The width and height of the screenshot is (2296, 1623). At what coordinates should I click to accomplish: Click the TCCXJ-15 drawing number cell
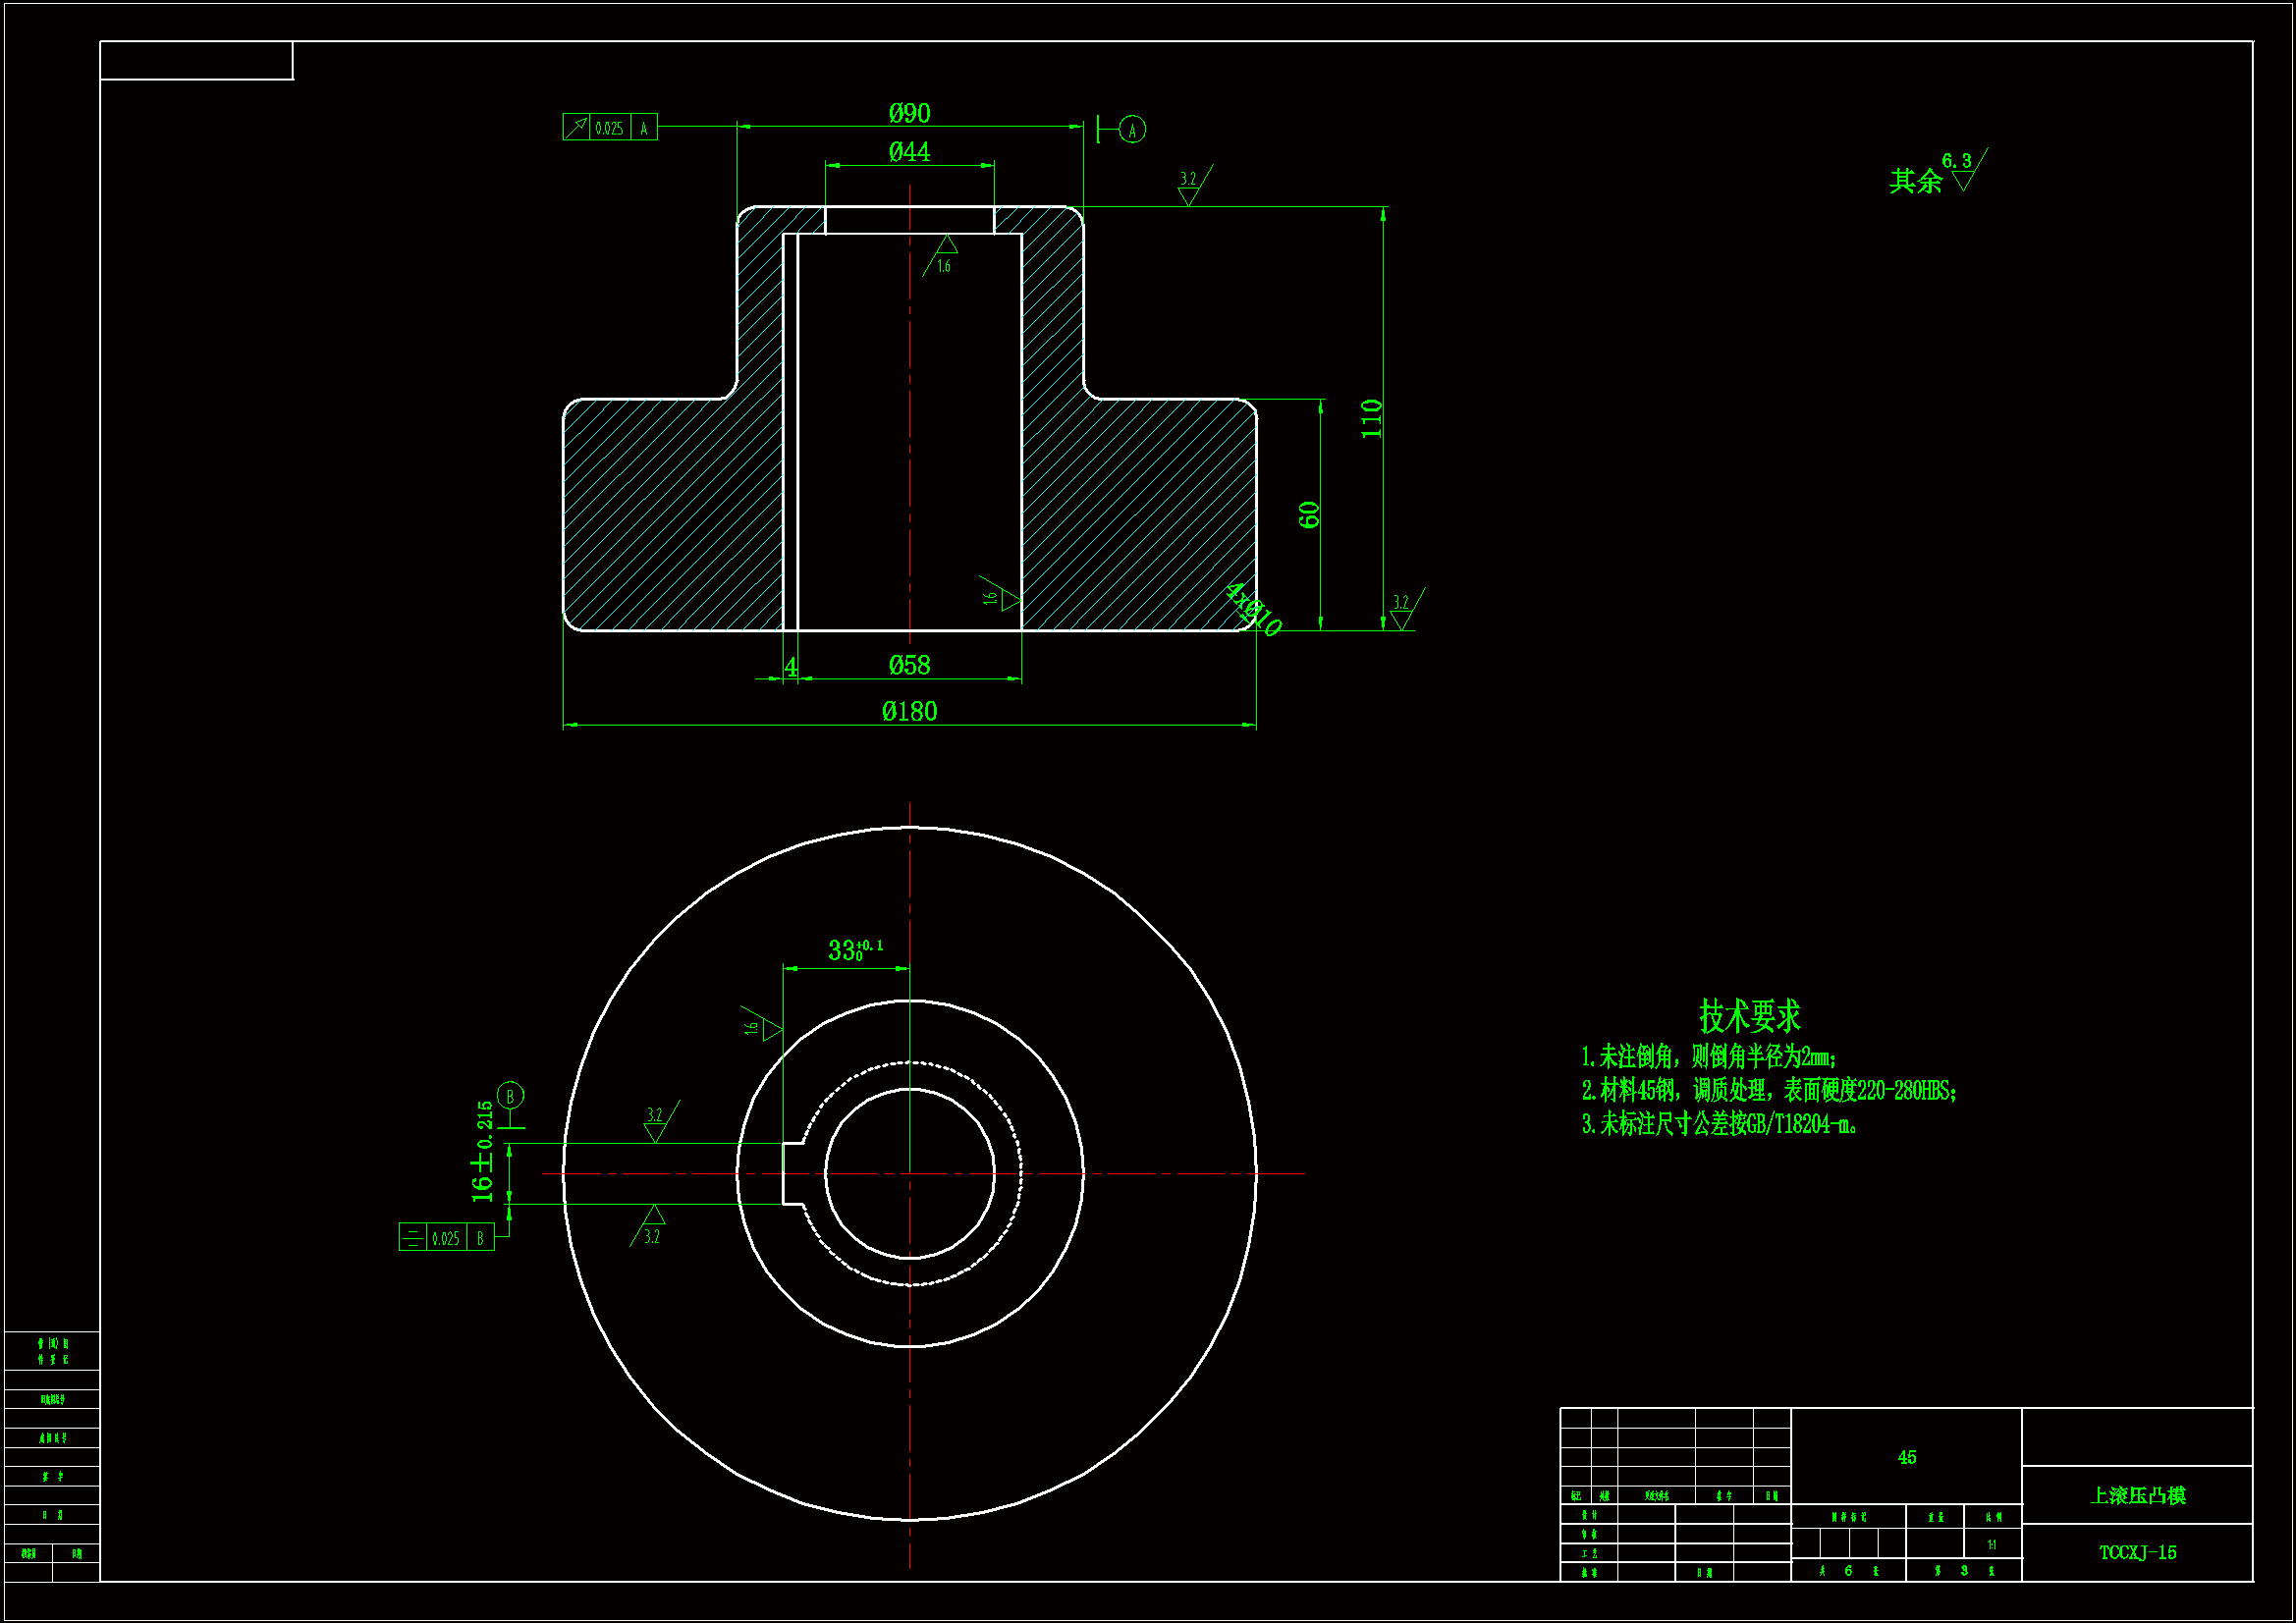2137,1553
